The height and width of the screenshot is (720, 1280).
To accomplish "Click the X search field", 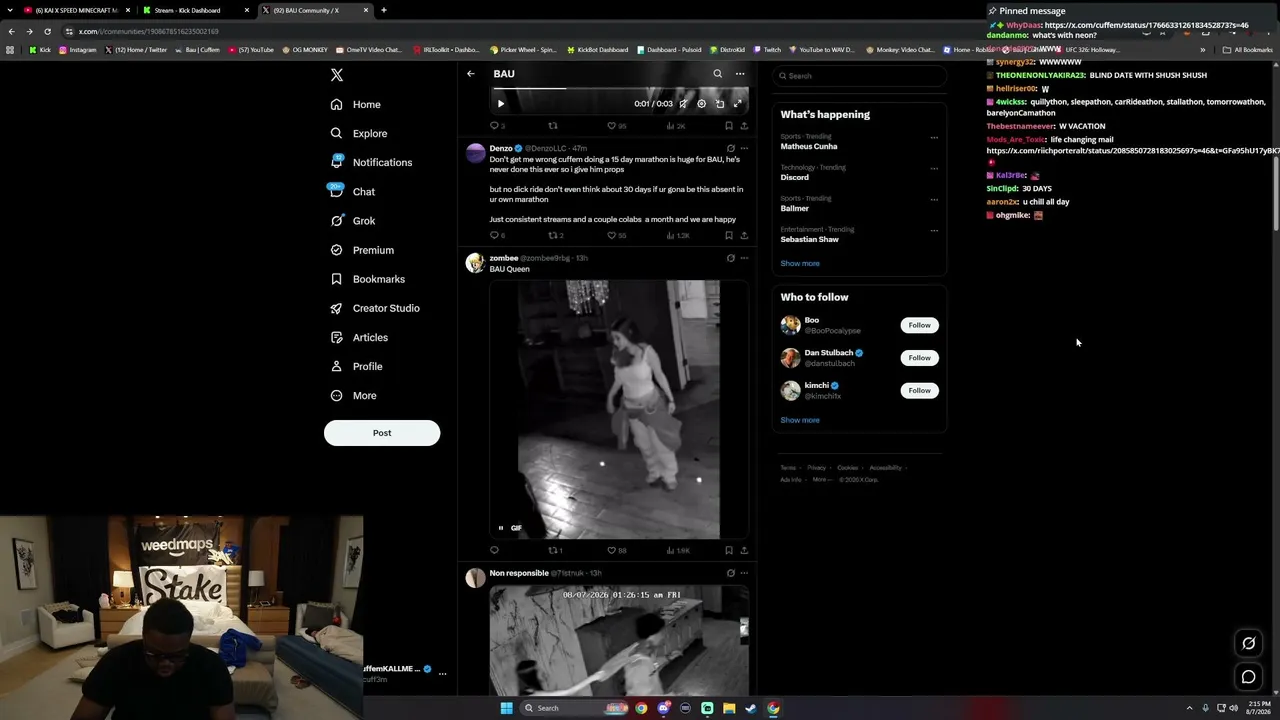I will coord(859,76).
